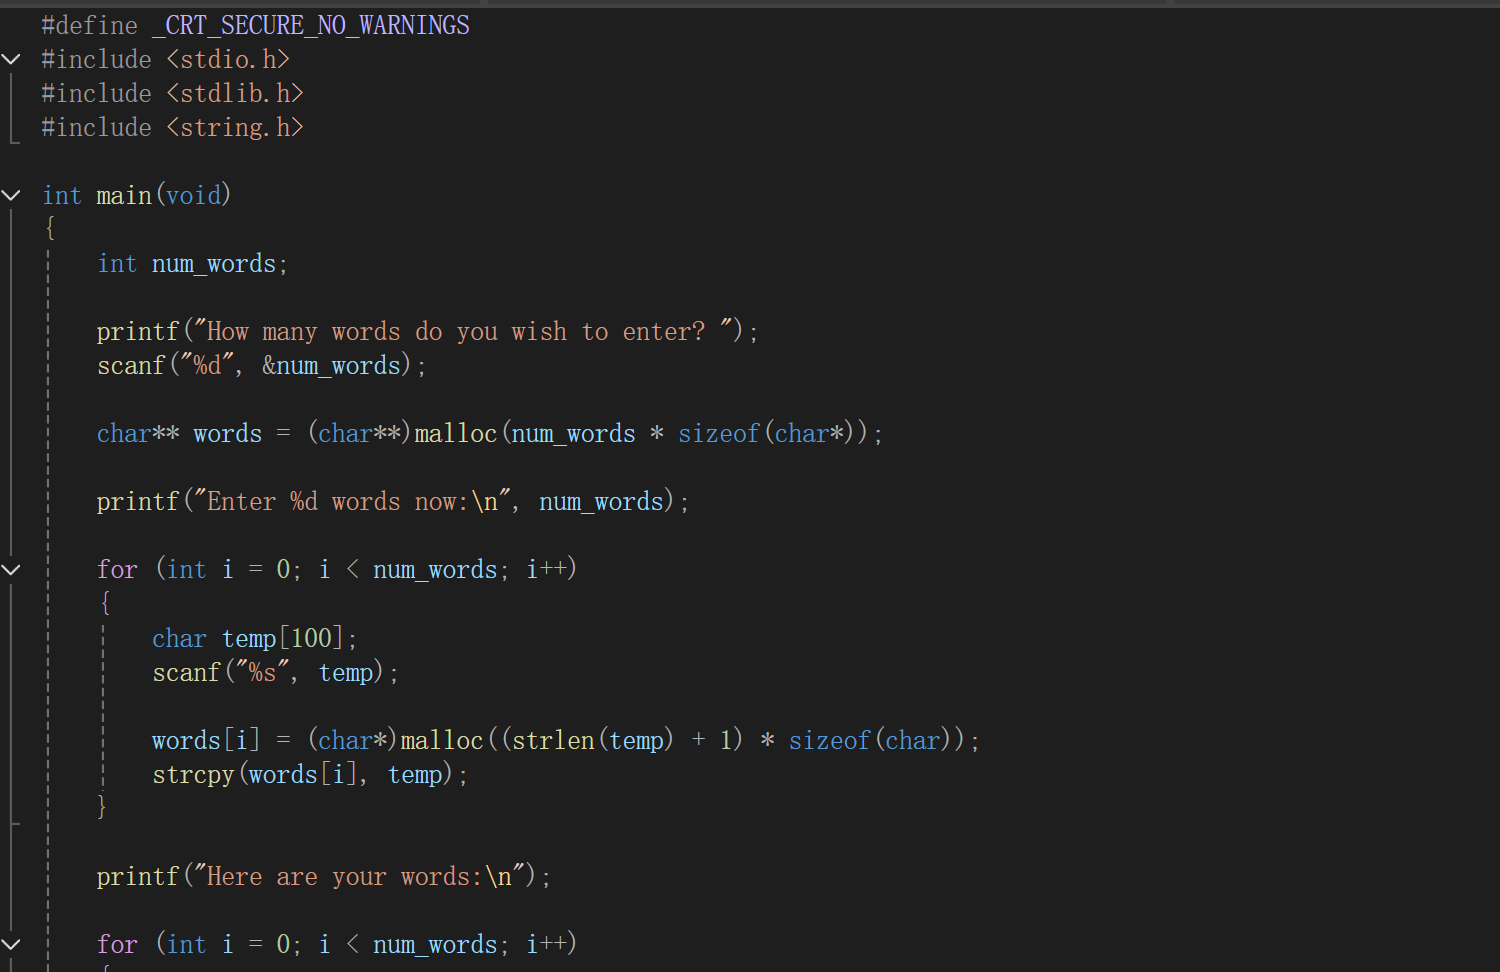Click the main function name
Image resolution: width=1500 pixels, height=972 pixels.
pyautogui.click(x=124, y=196)
